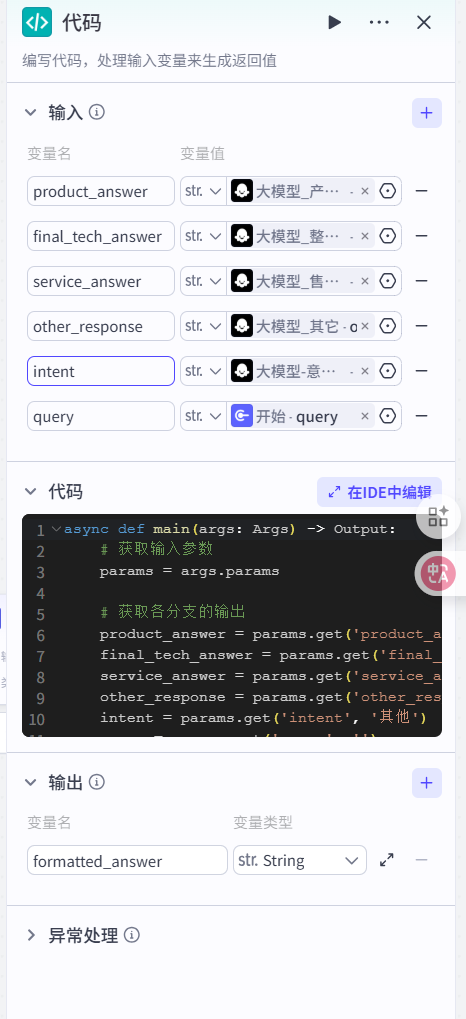Remove the 大模型-意 reference in intent row
The height and width of the screenshot is (1019, 466).
(x=365, y=371)
